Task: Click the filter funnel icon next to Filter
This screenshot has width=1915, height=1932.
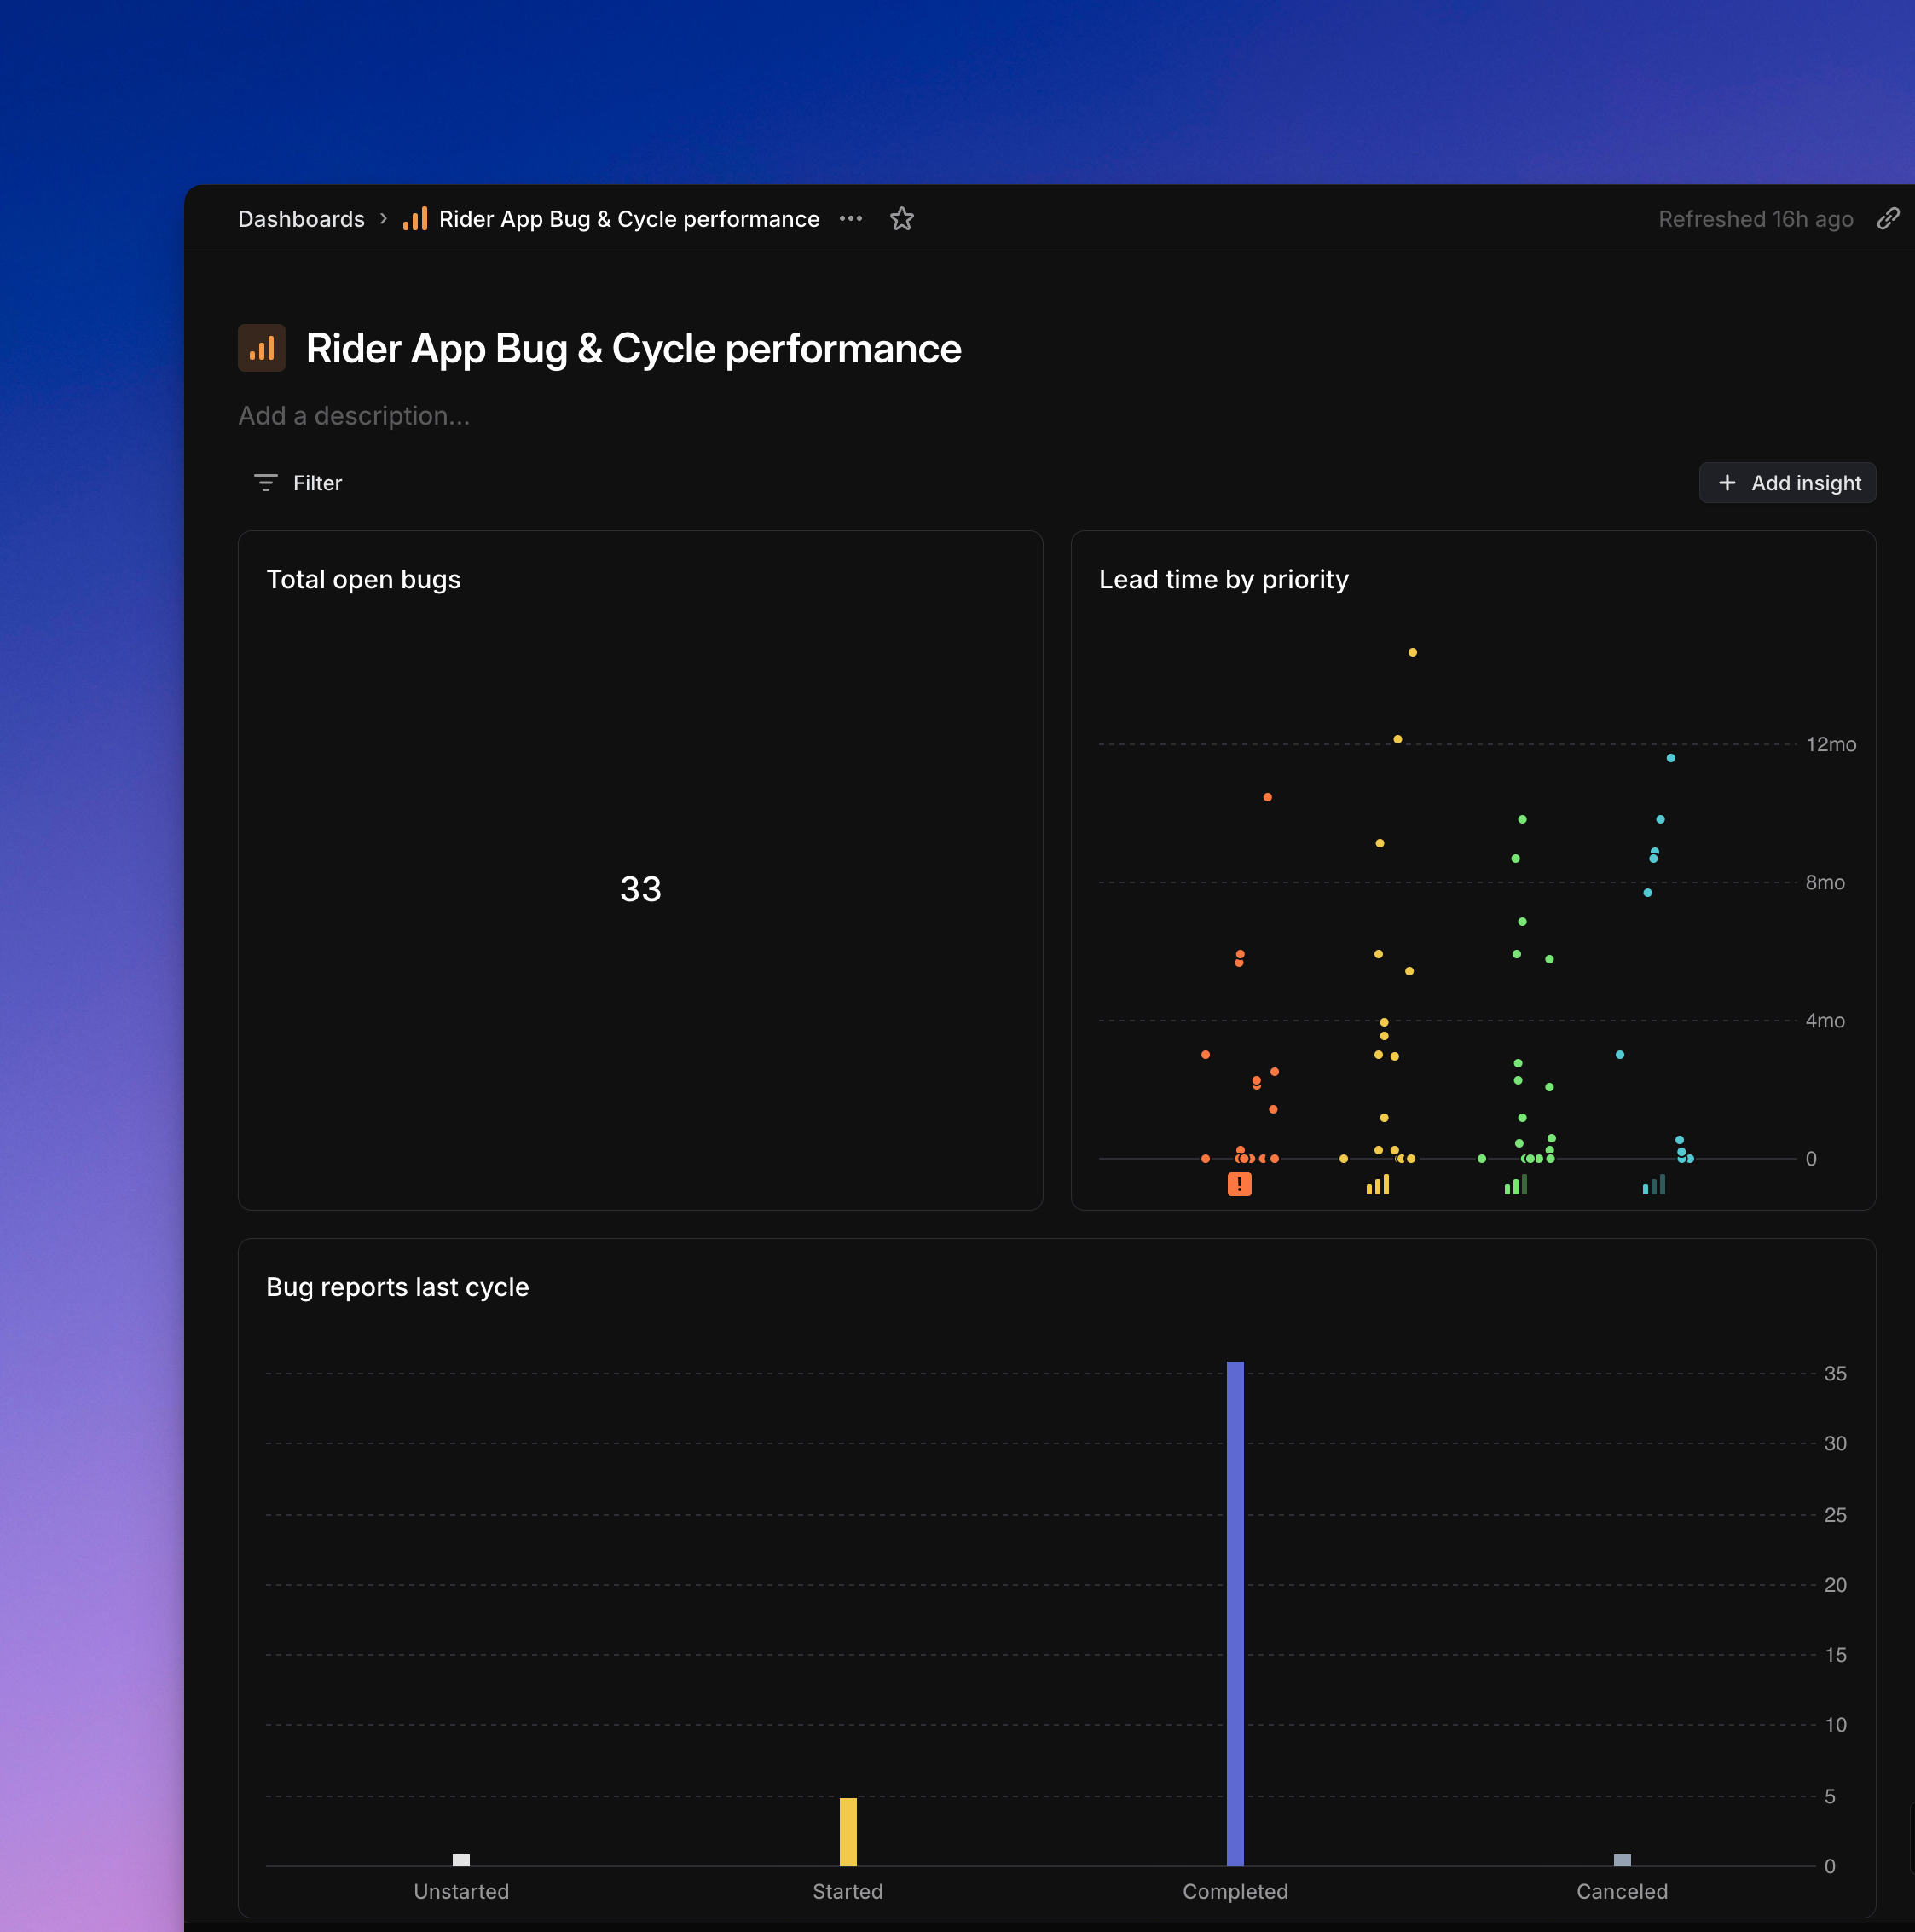Action: [x=264, y=482]
